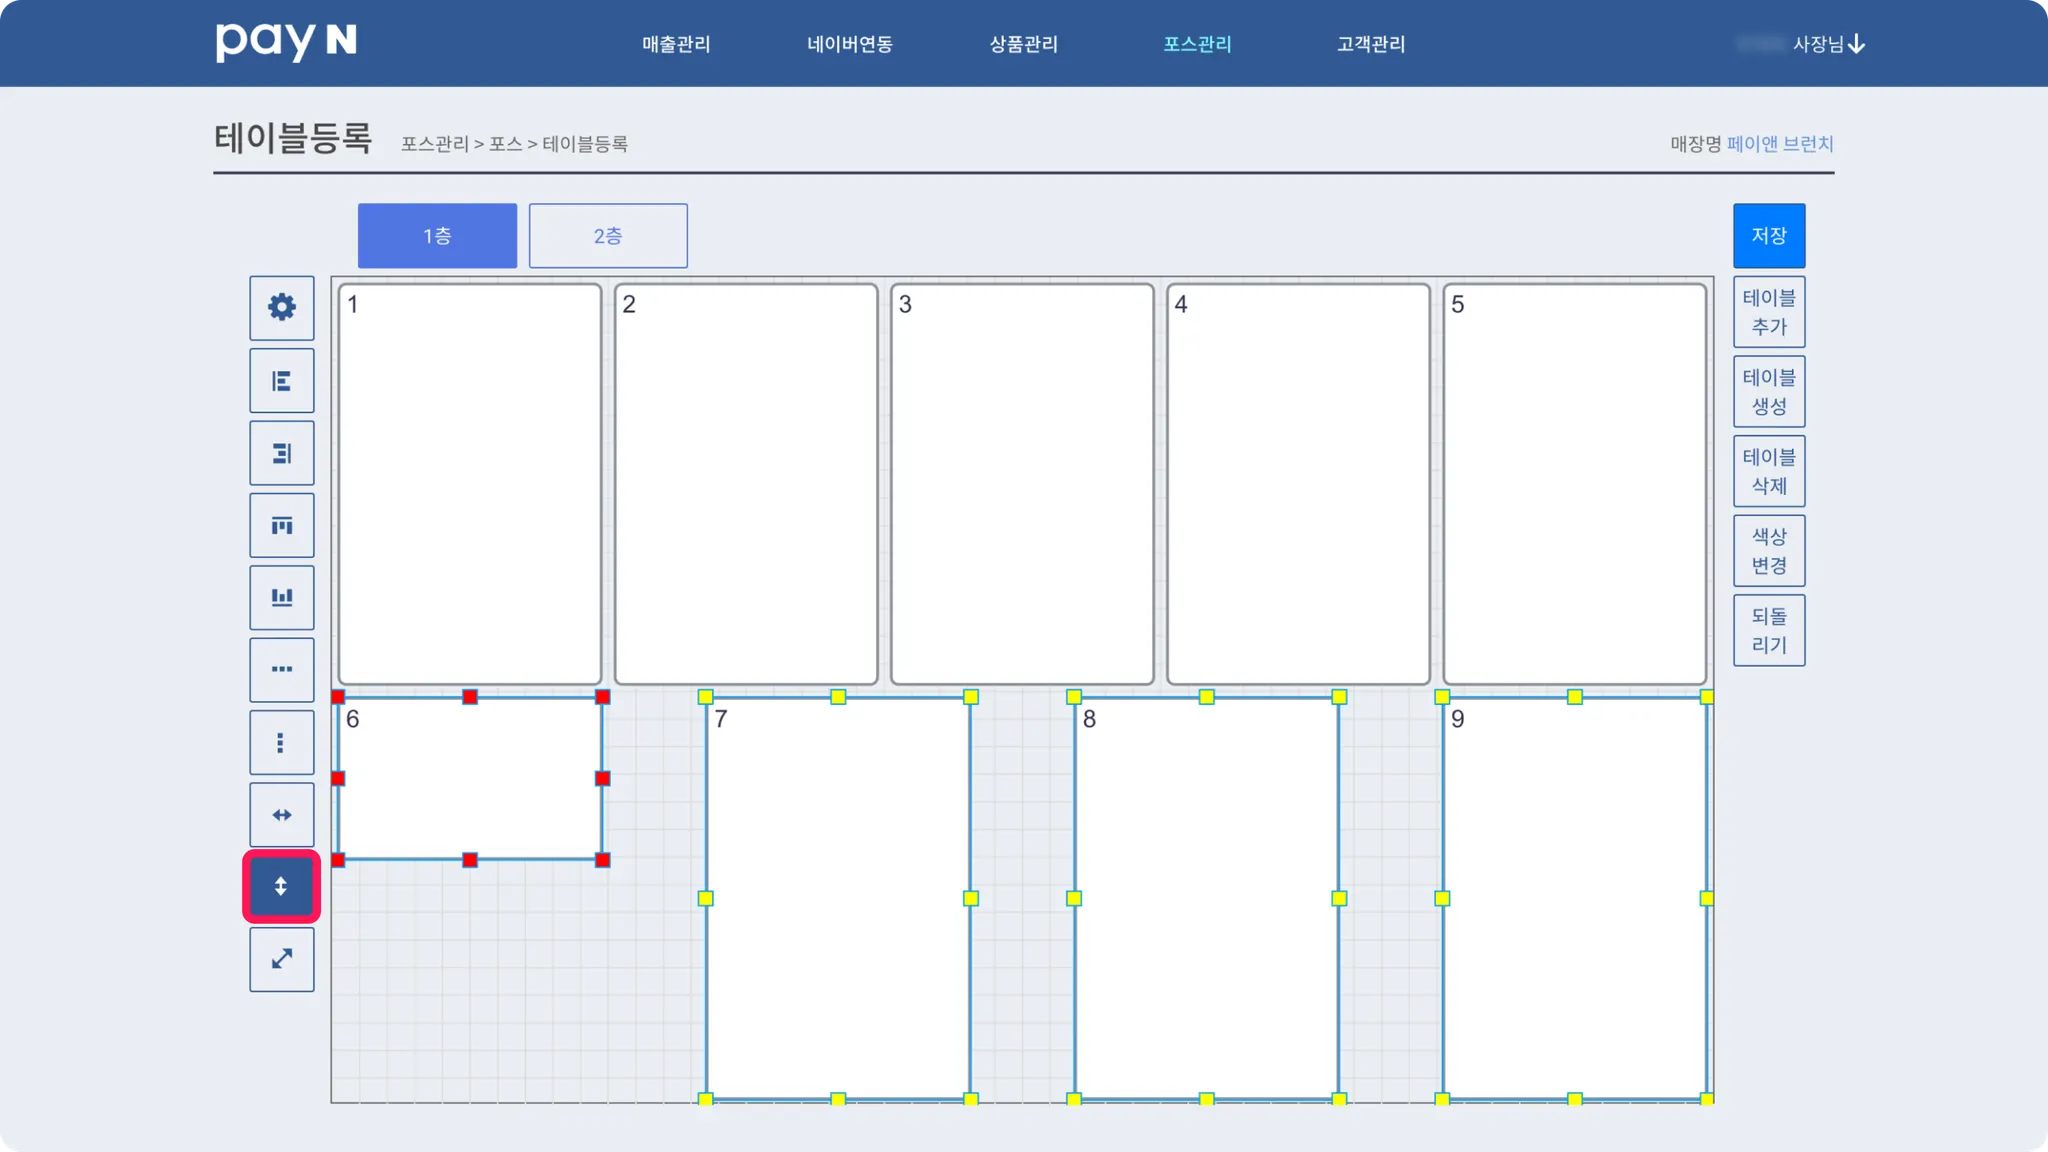Image resolution: width=2048 pixels, height=1152 pixels.
Task: Select the align right tool icon
Action: pos(281,453)
